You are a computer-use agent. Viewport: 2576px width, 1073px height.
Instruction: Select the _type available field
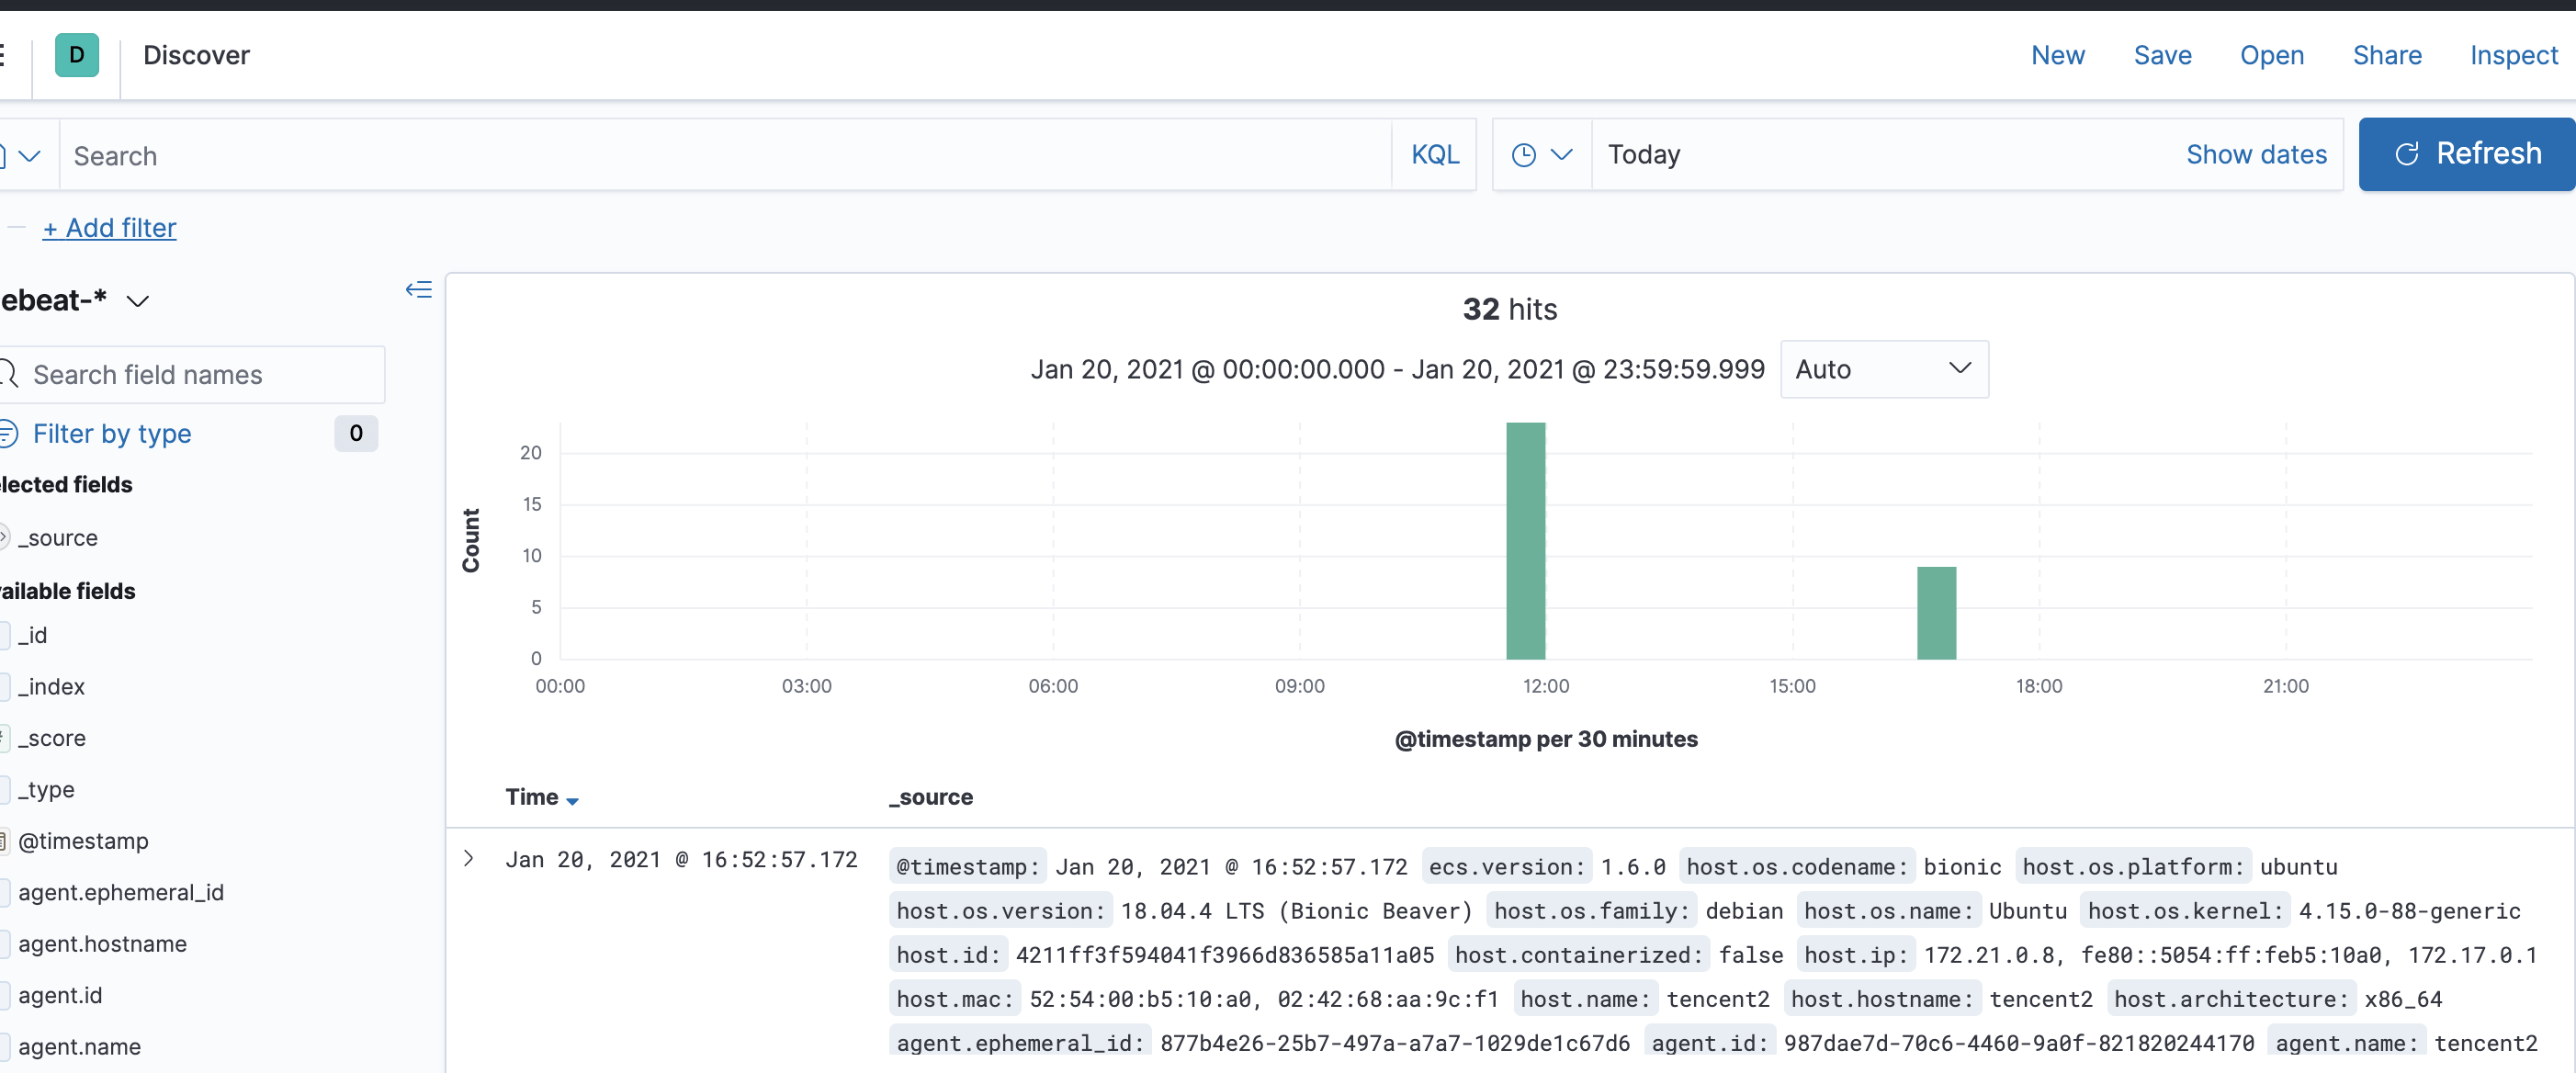(45, 790)
